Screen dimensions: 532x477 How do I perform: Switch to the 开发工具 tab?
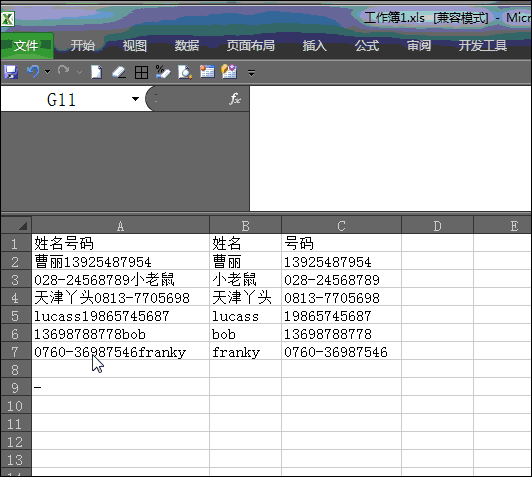tap(483, 45)
